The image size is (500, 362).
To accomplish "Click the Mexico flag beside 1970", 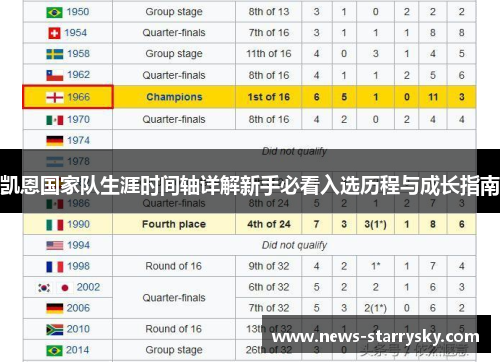I will coord(55,120).
